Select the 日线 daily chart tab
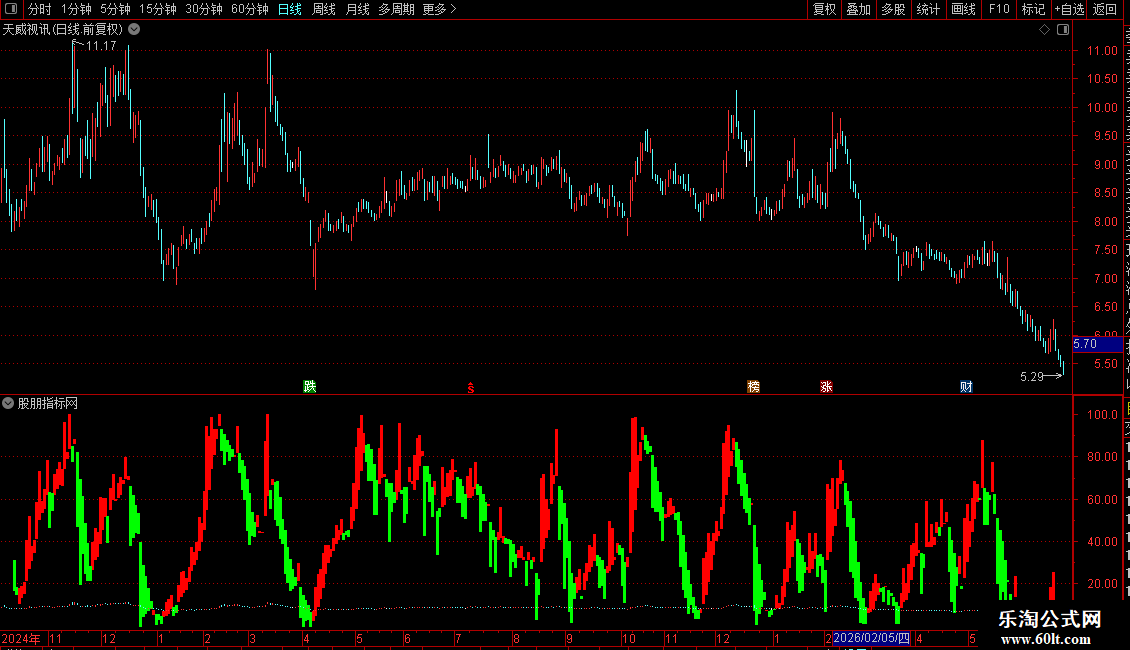 290,9
